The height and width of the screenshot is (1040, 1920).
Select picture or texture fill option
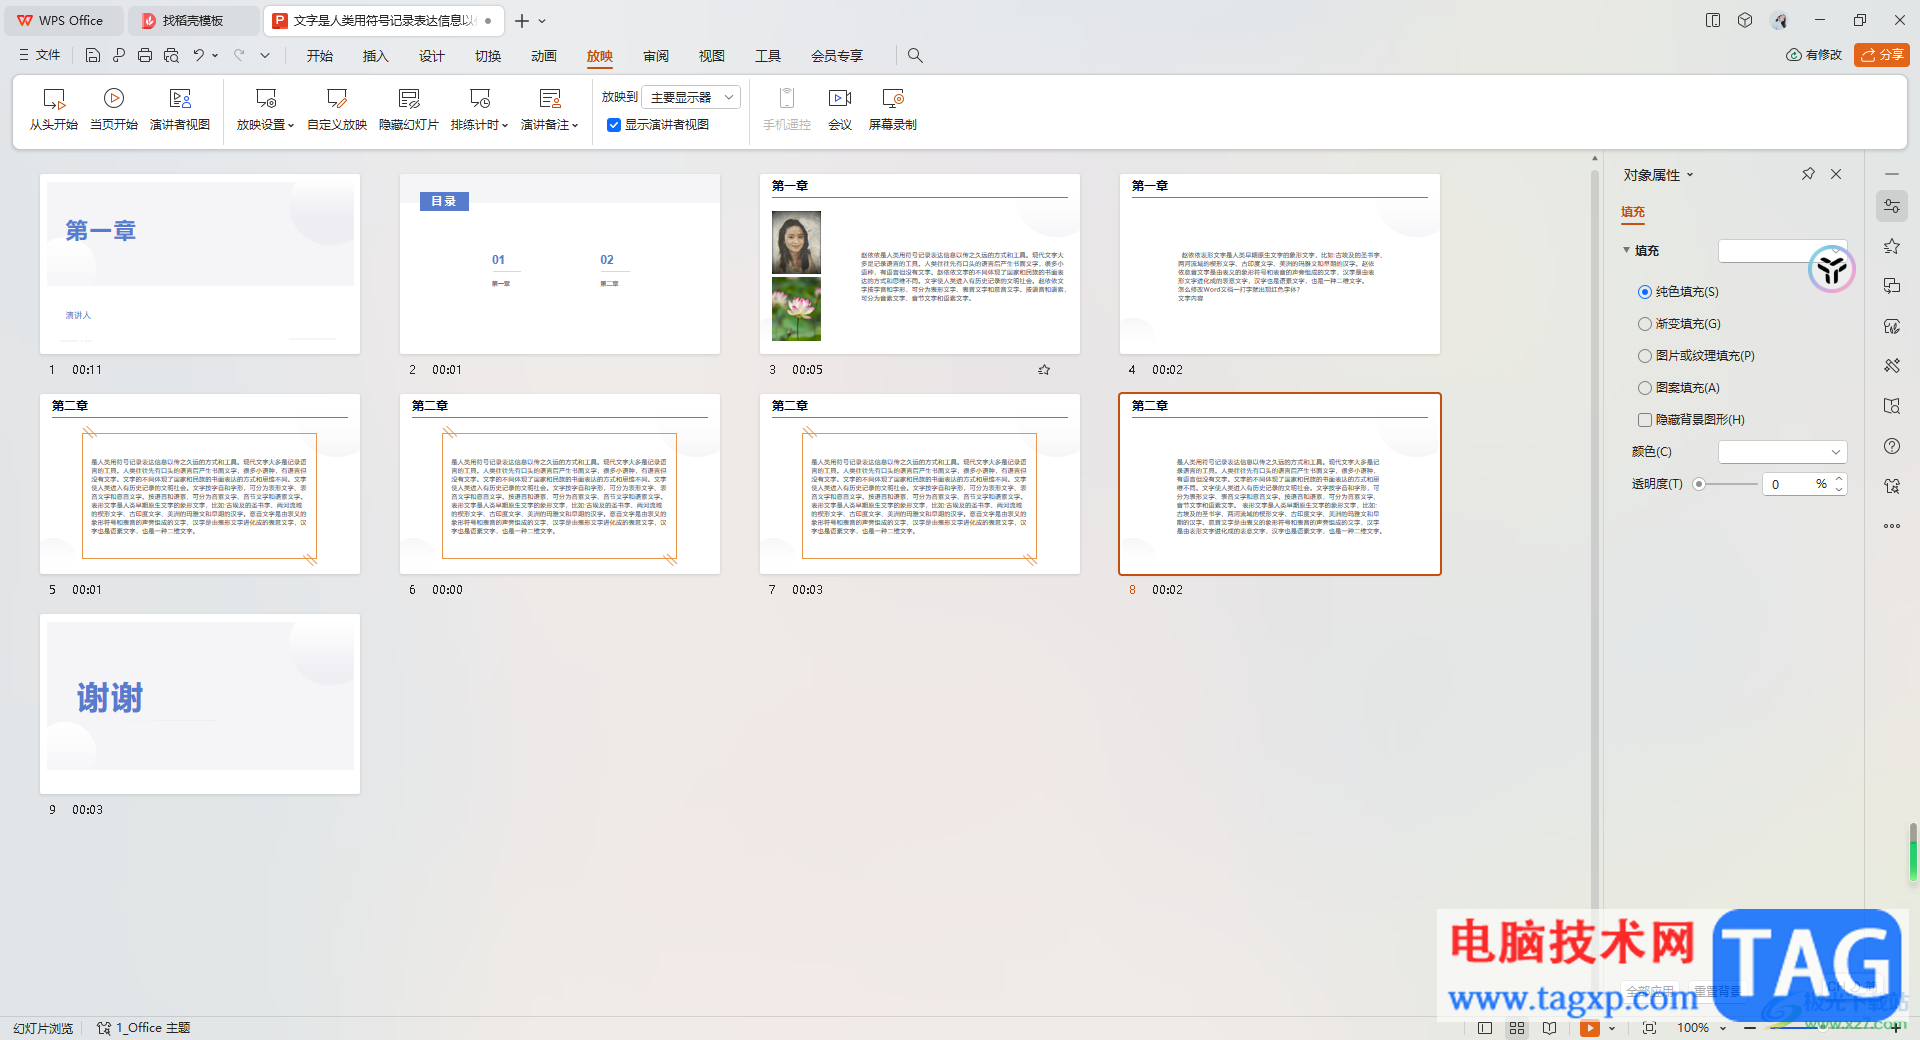1696,356
